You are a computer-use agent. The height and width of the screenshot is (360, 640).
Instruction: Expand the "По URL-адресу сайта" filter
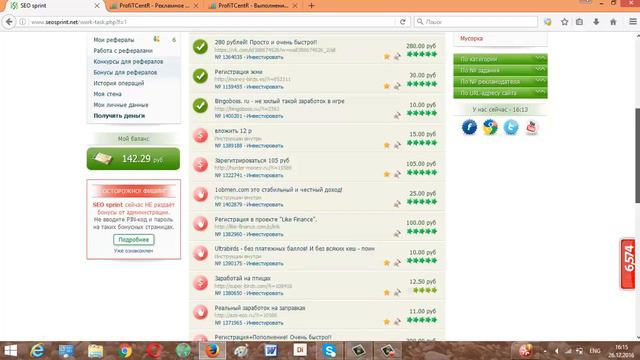tap(500, 93)
